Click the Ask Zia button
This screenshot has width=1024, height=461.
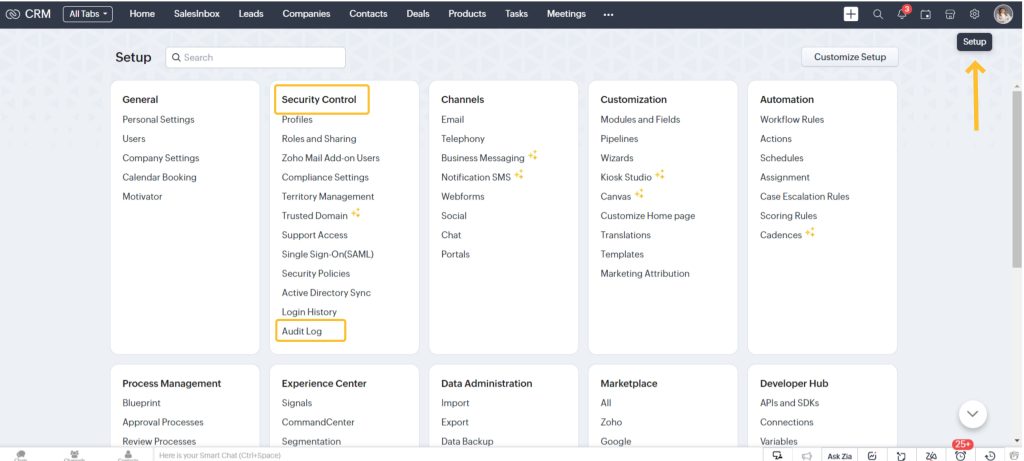click(839, 456)
